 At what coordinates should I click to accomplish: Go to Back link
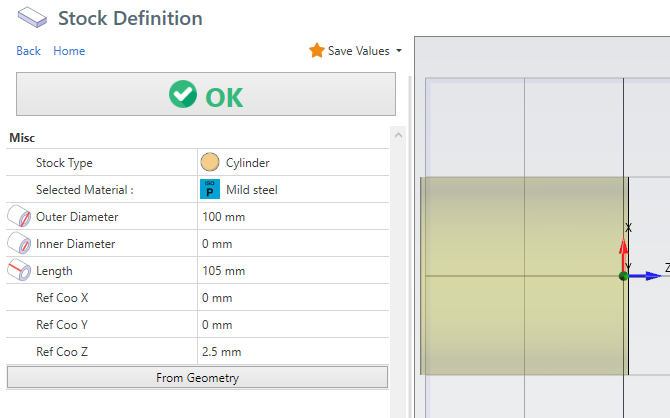click(x=28, y=51)
